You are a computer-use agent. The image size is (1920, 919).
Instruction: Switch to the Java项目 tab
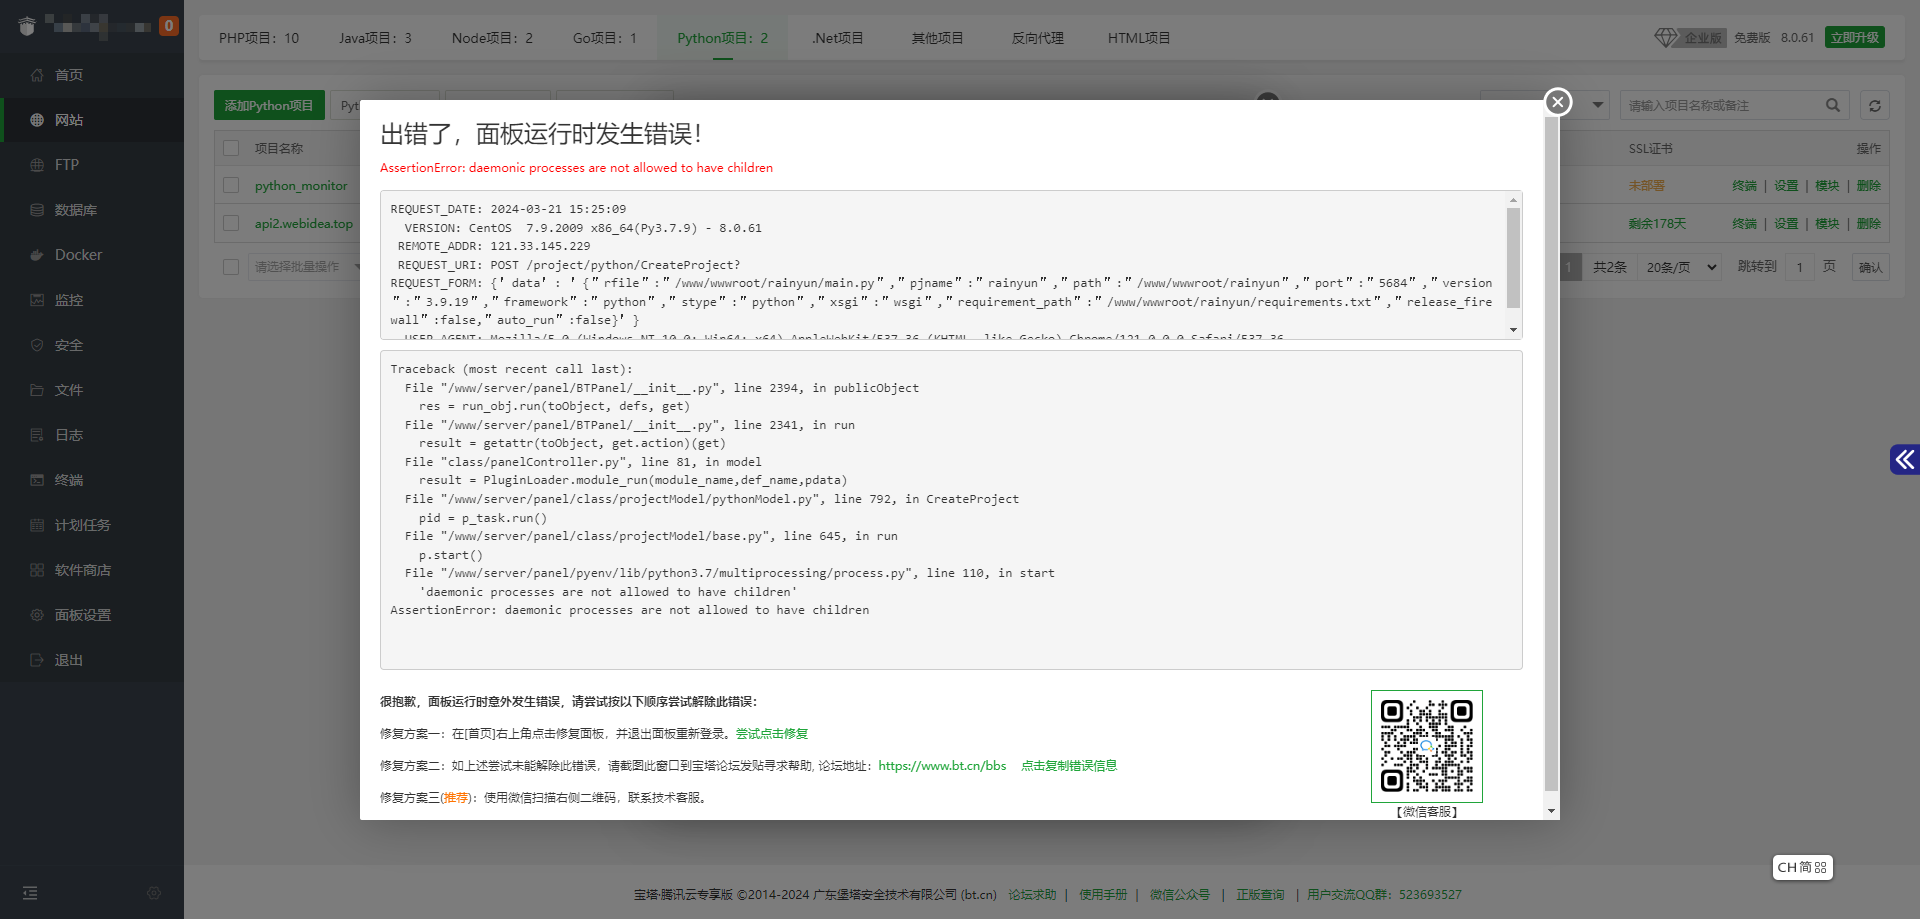pyautogui.click(x=375, y=38)
